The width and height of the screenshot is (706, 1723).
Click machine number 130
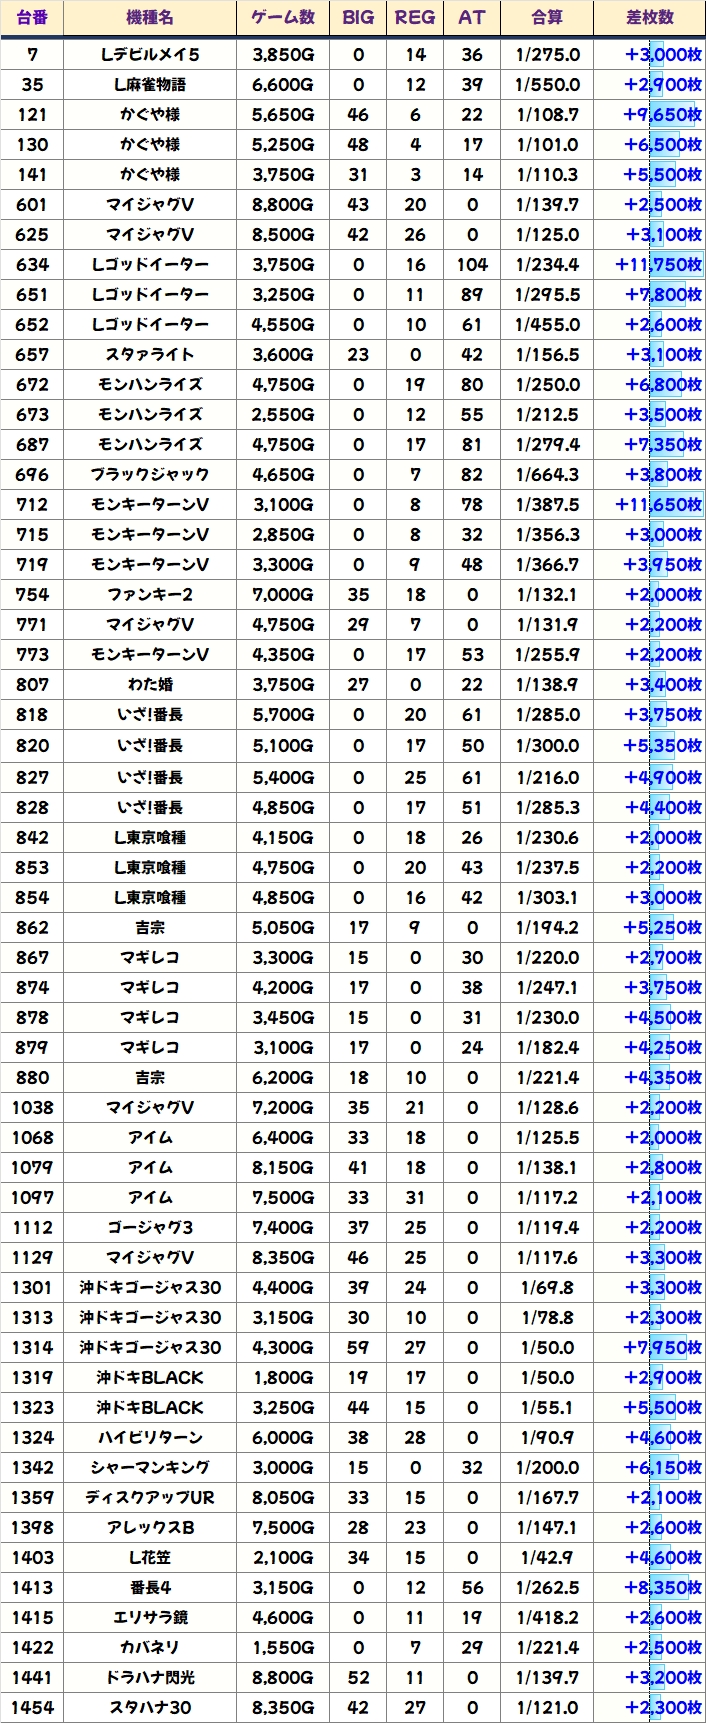coord(32,145)
